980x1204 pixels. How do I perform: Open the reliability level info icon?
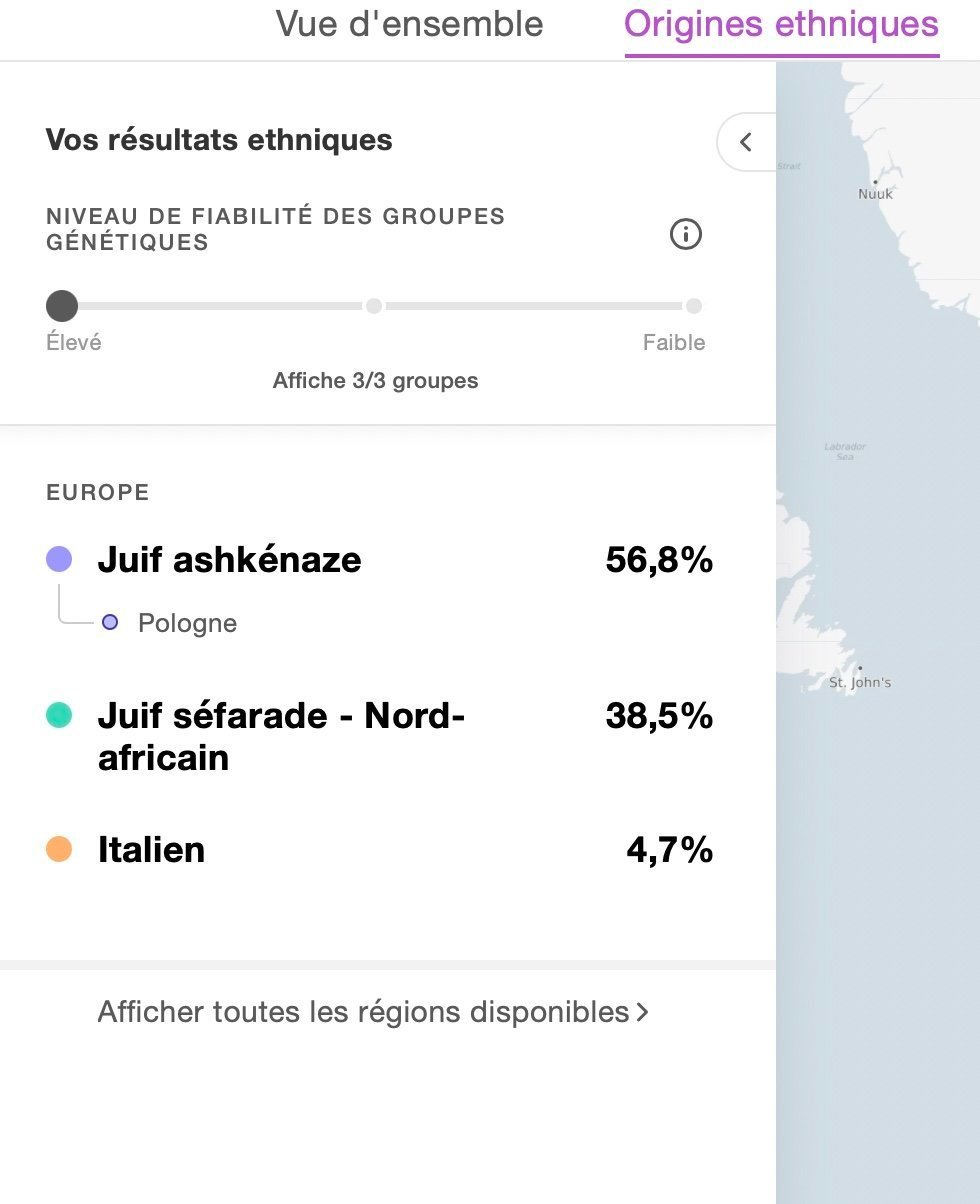coord(685,235)
